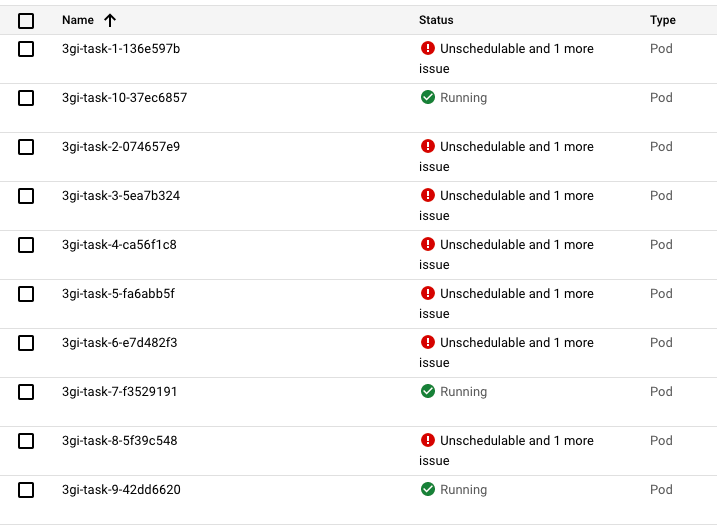717x526 pixels.
Task: Open the 3gi-task-4-ca56f1c8 workload
Action: pyautogui.click(x=119, y=245)
